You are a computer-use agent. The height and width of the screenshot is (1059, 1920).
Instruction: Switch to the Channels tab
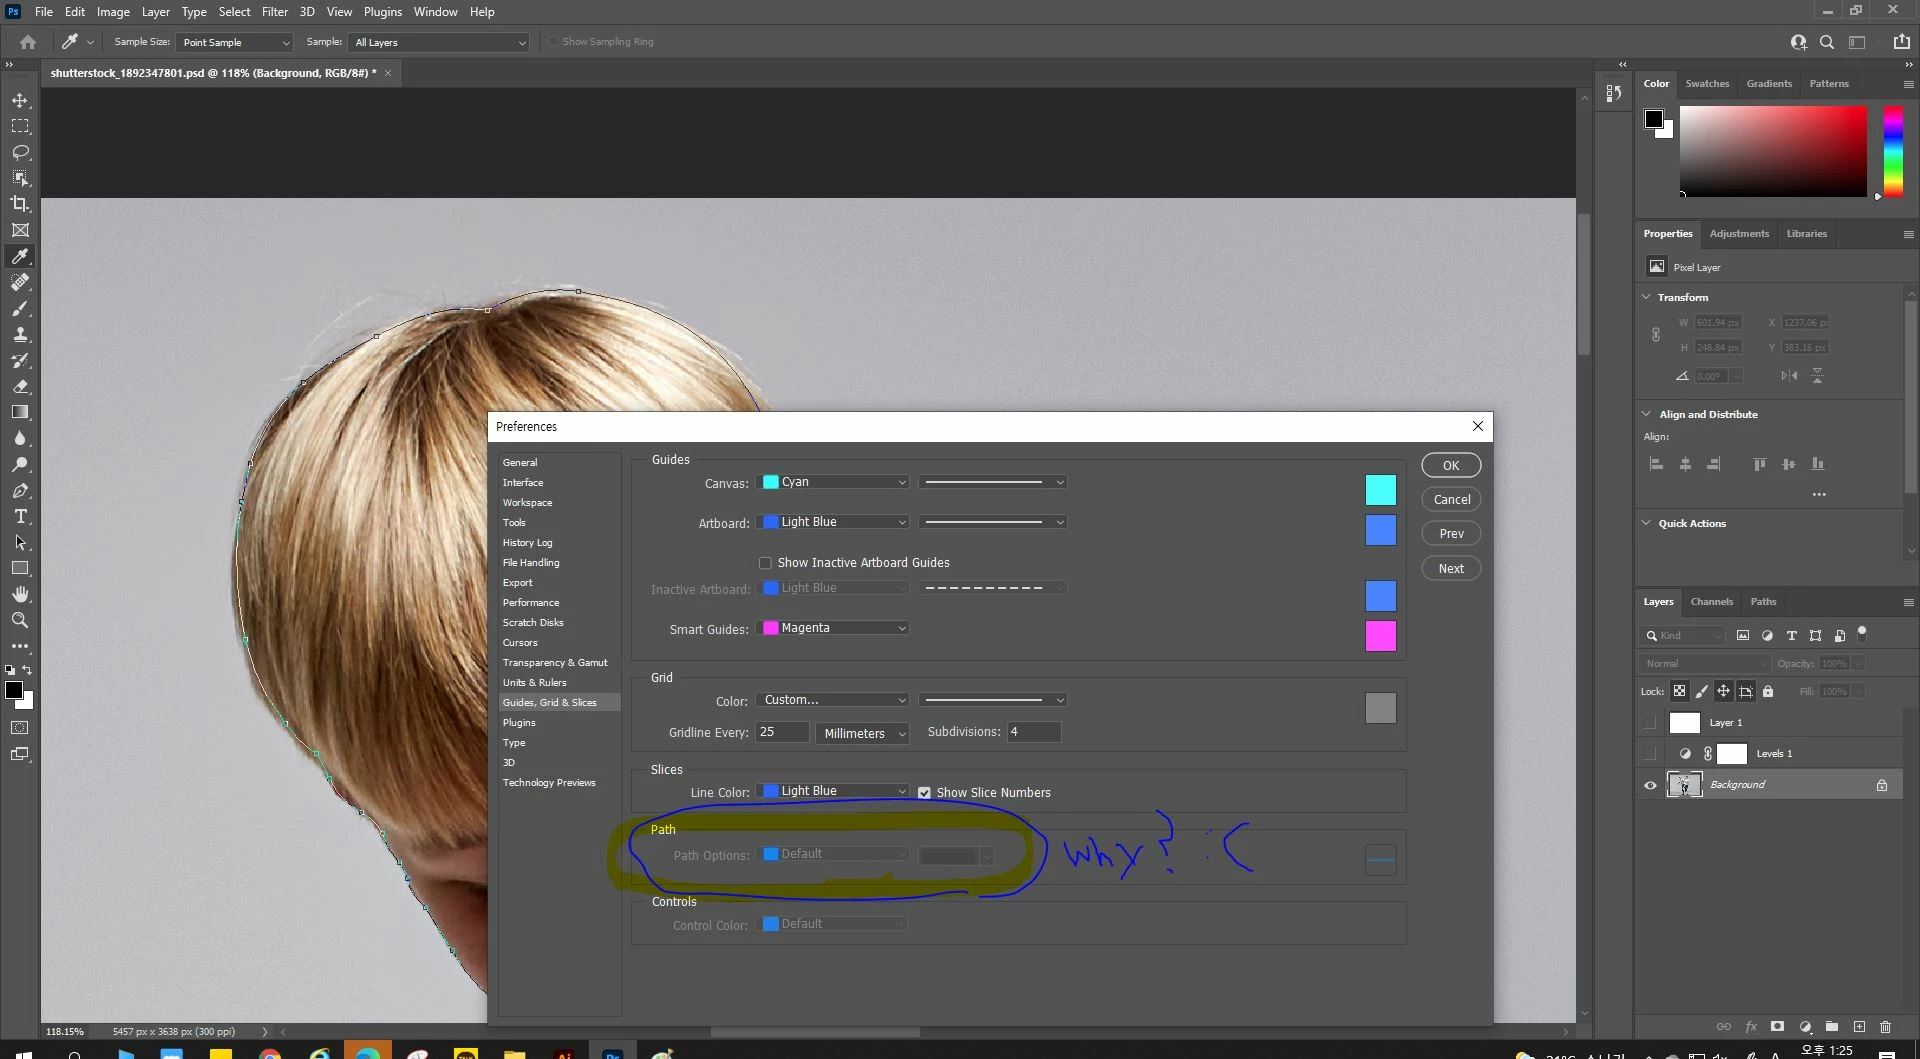1711,602
